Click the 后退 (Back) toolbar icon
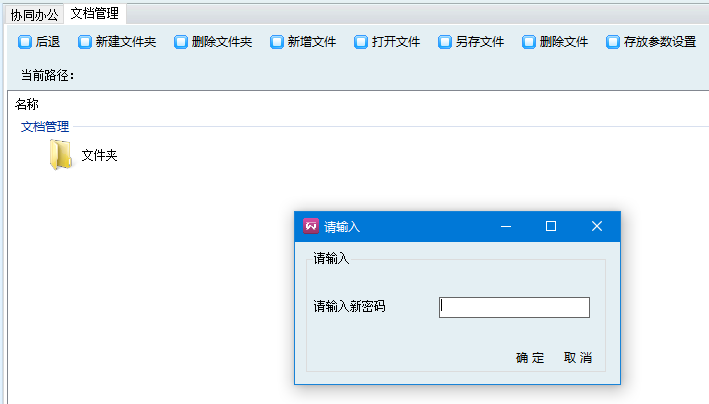This screenshot has height=404, width=709. pos(25,42)
